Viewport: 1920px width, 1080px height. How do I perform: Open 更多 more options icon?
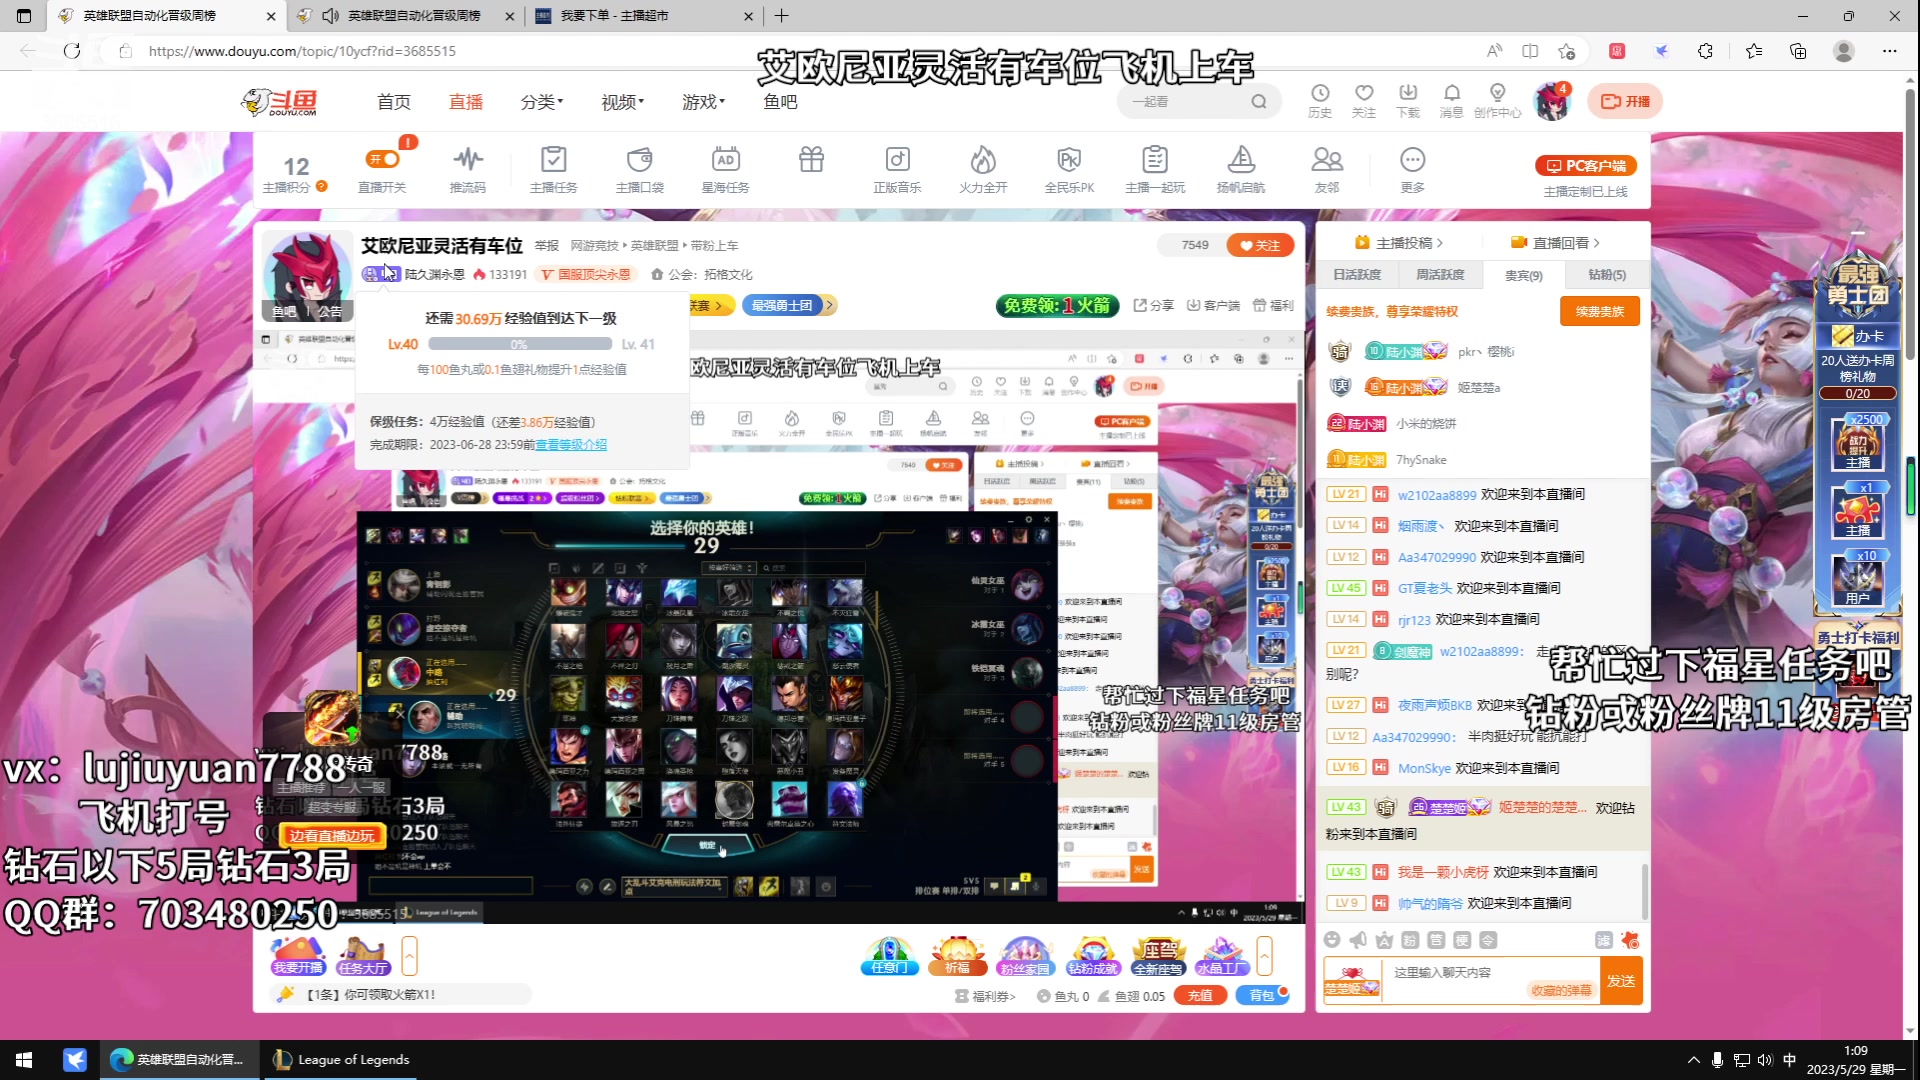pos(1412,168)
